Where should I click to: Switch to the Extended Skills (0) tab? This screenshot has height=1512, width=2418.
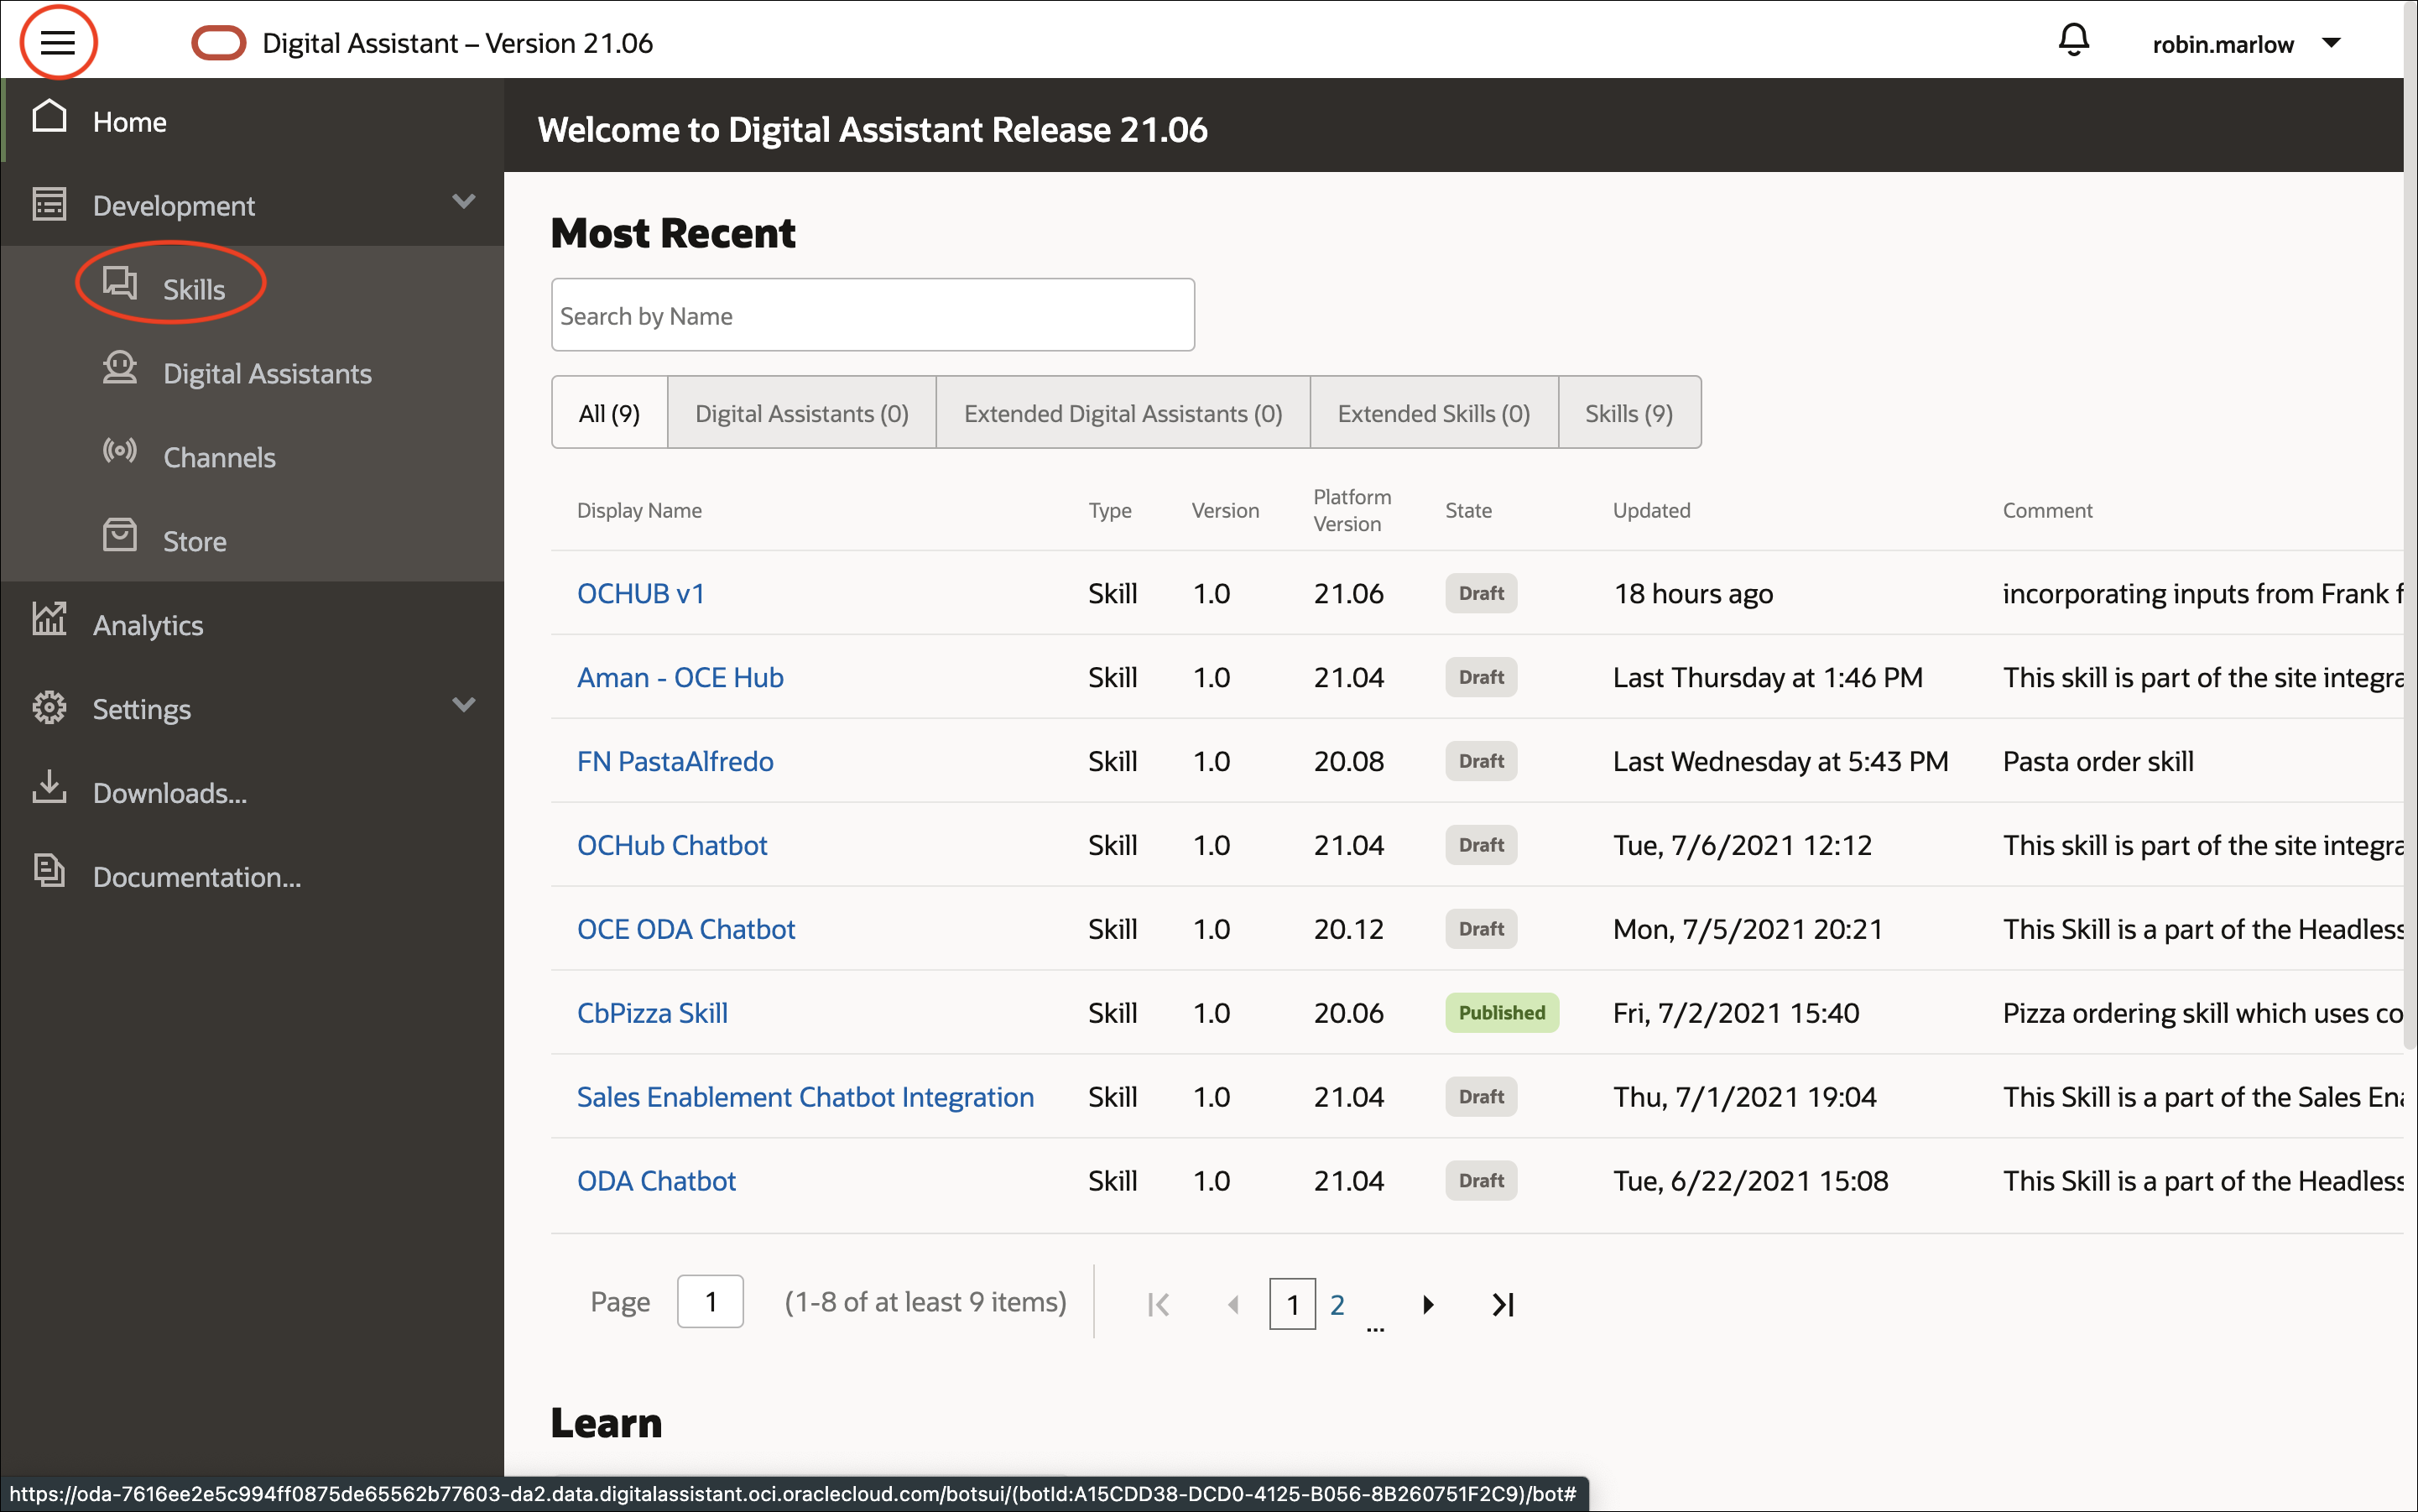pos(1433,412)
